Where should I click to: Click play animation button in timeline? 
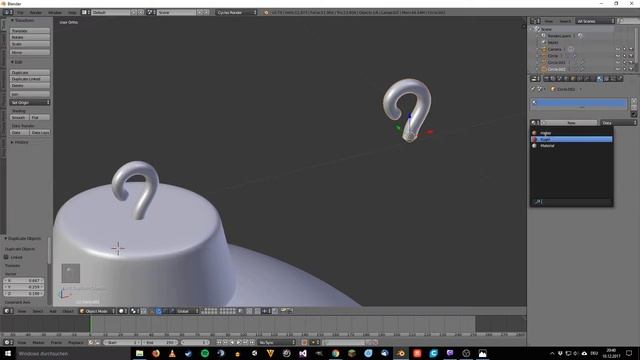[239, 342]
